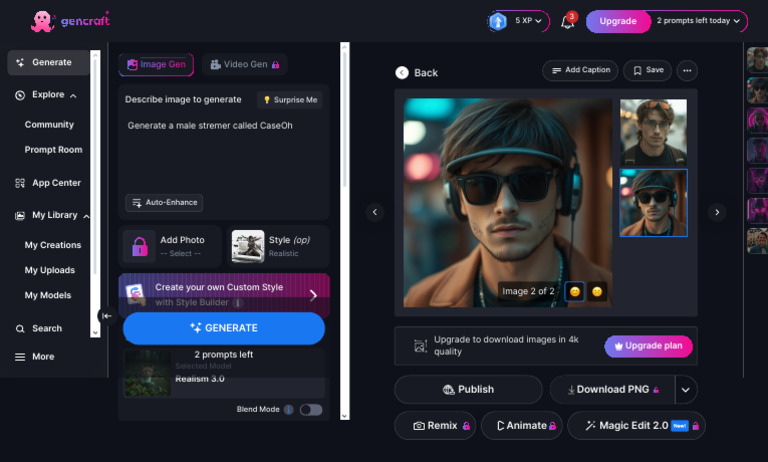Click the top thumbnail in right history strip
Screen dimensions: 768x462
(x=758, y=60)
